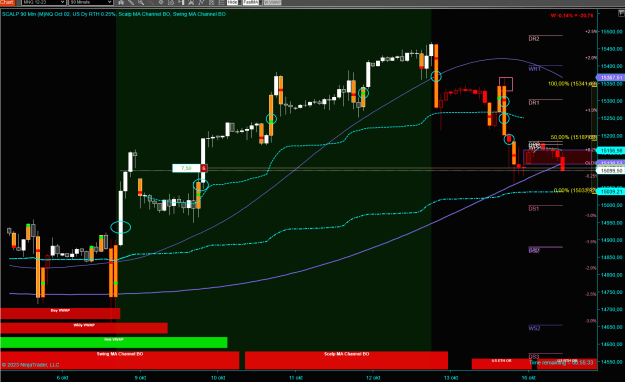Click the greyed button right of FastMA
This screenshot has width=625, height=382.
(x=273, y=2)
